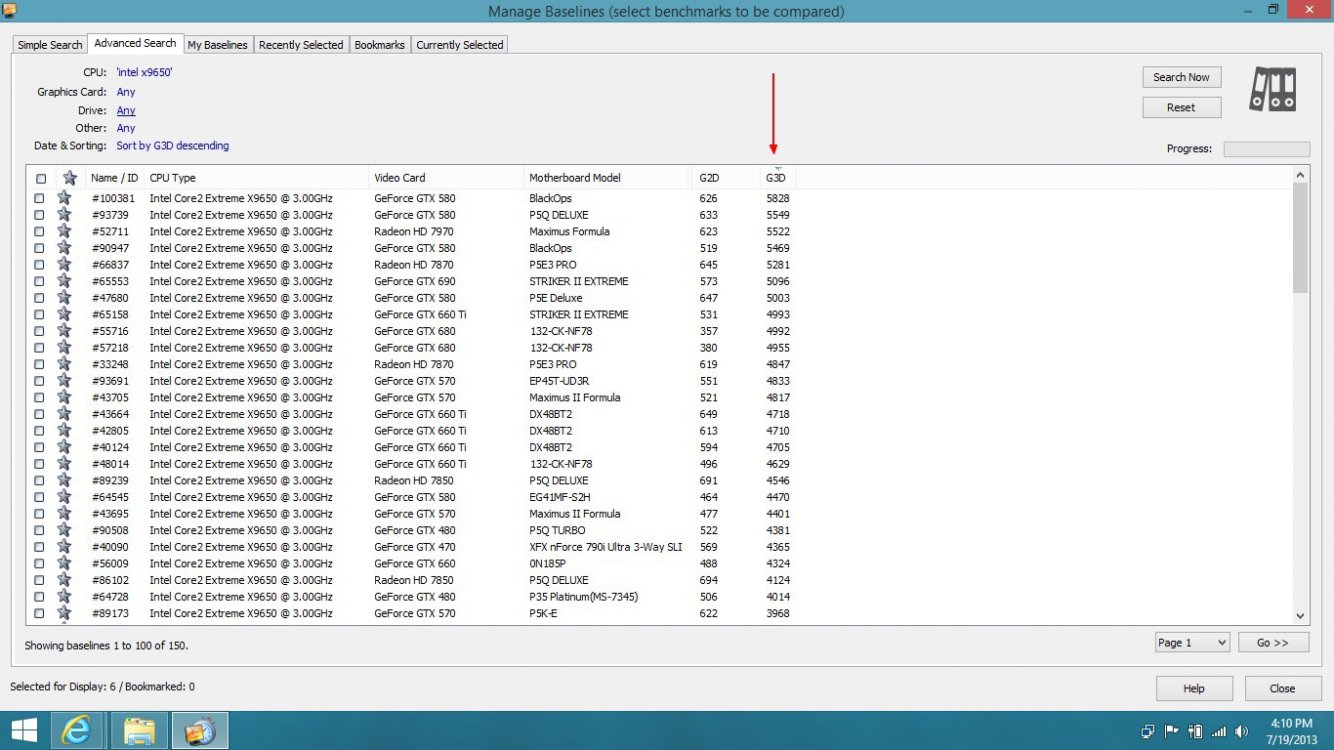This screenshot has width=1334, height=750.
Task: Open Windows Start button
Action: [x=24, y=730]
